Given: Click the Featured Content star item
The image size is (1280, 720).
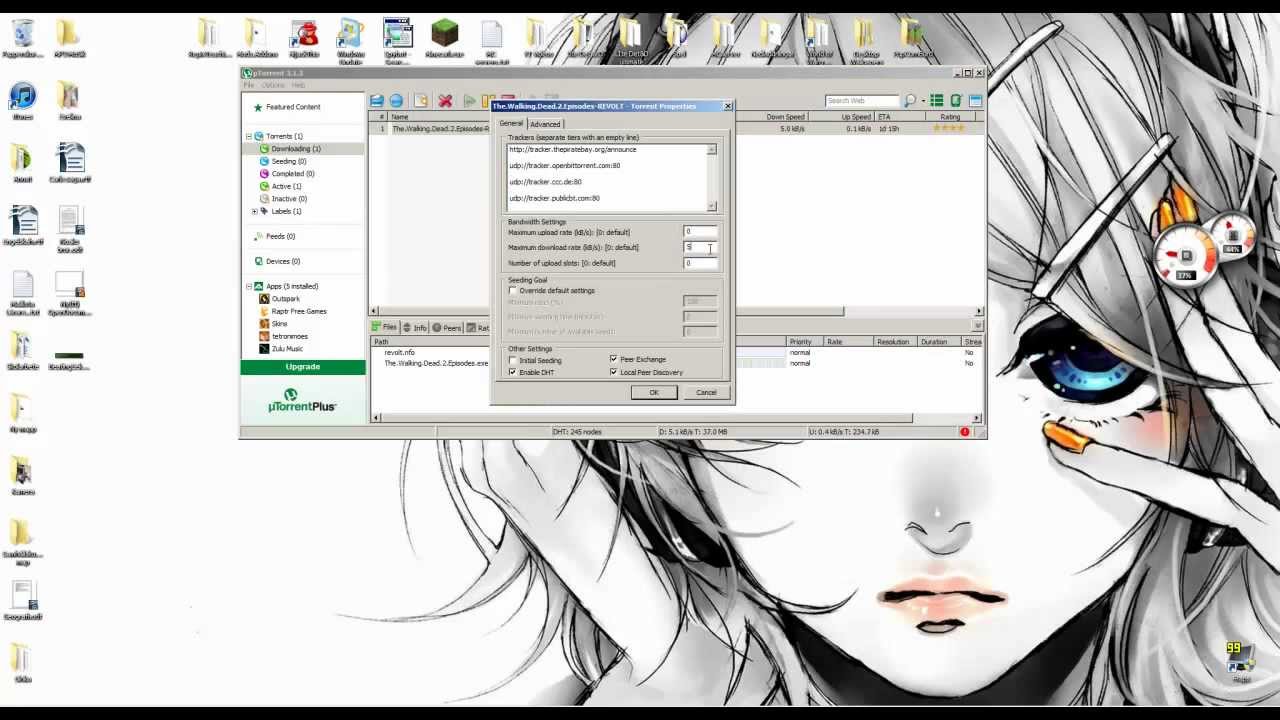Looking at the screenshot, I should pyautogui.click(x=286, y=107).
